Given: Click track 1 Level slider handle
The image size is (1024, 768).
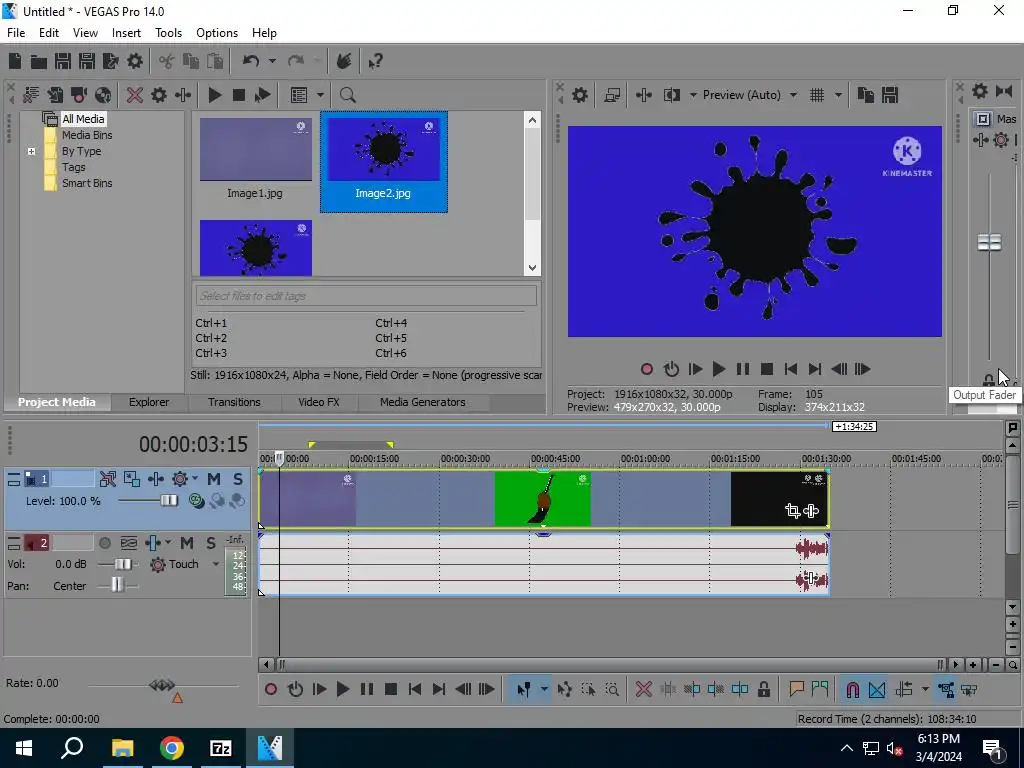Looking at the screenshot, I should pyautogui.click(x=169, y=501).
